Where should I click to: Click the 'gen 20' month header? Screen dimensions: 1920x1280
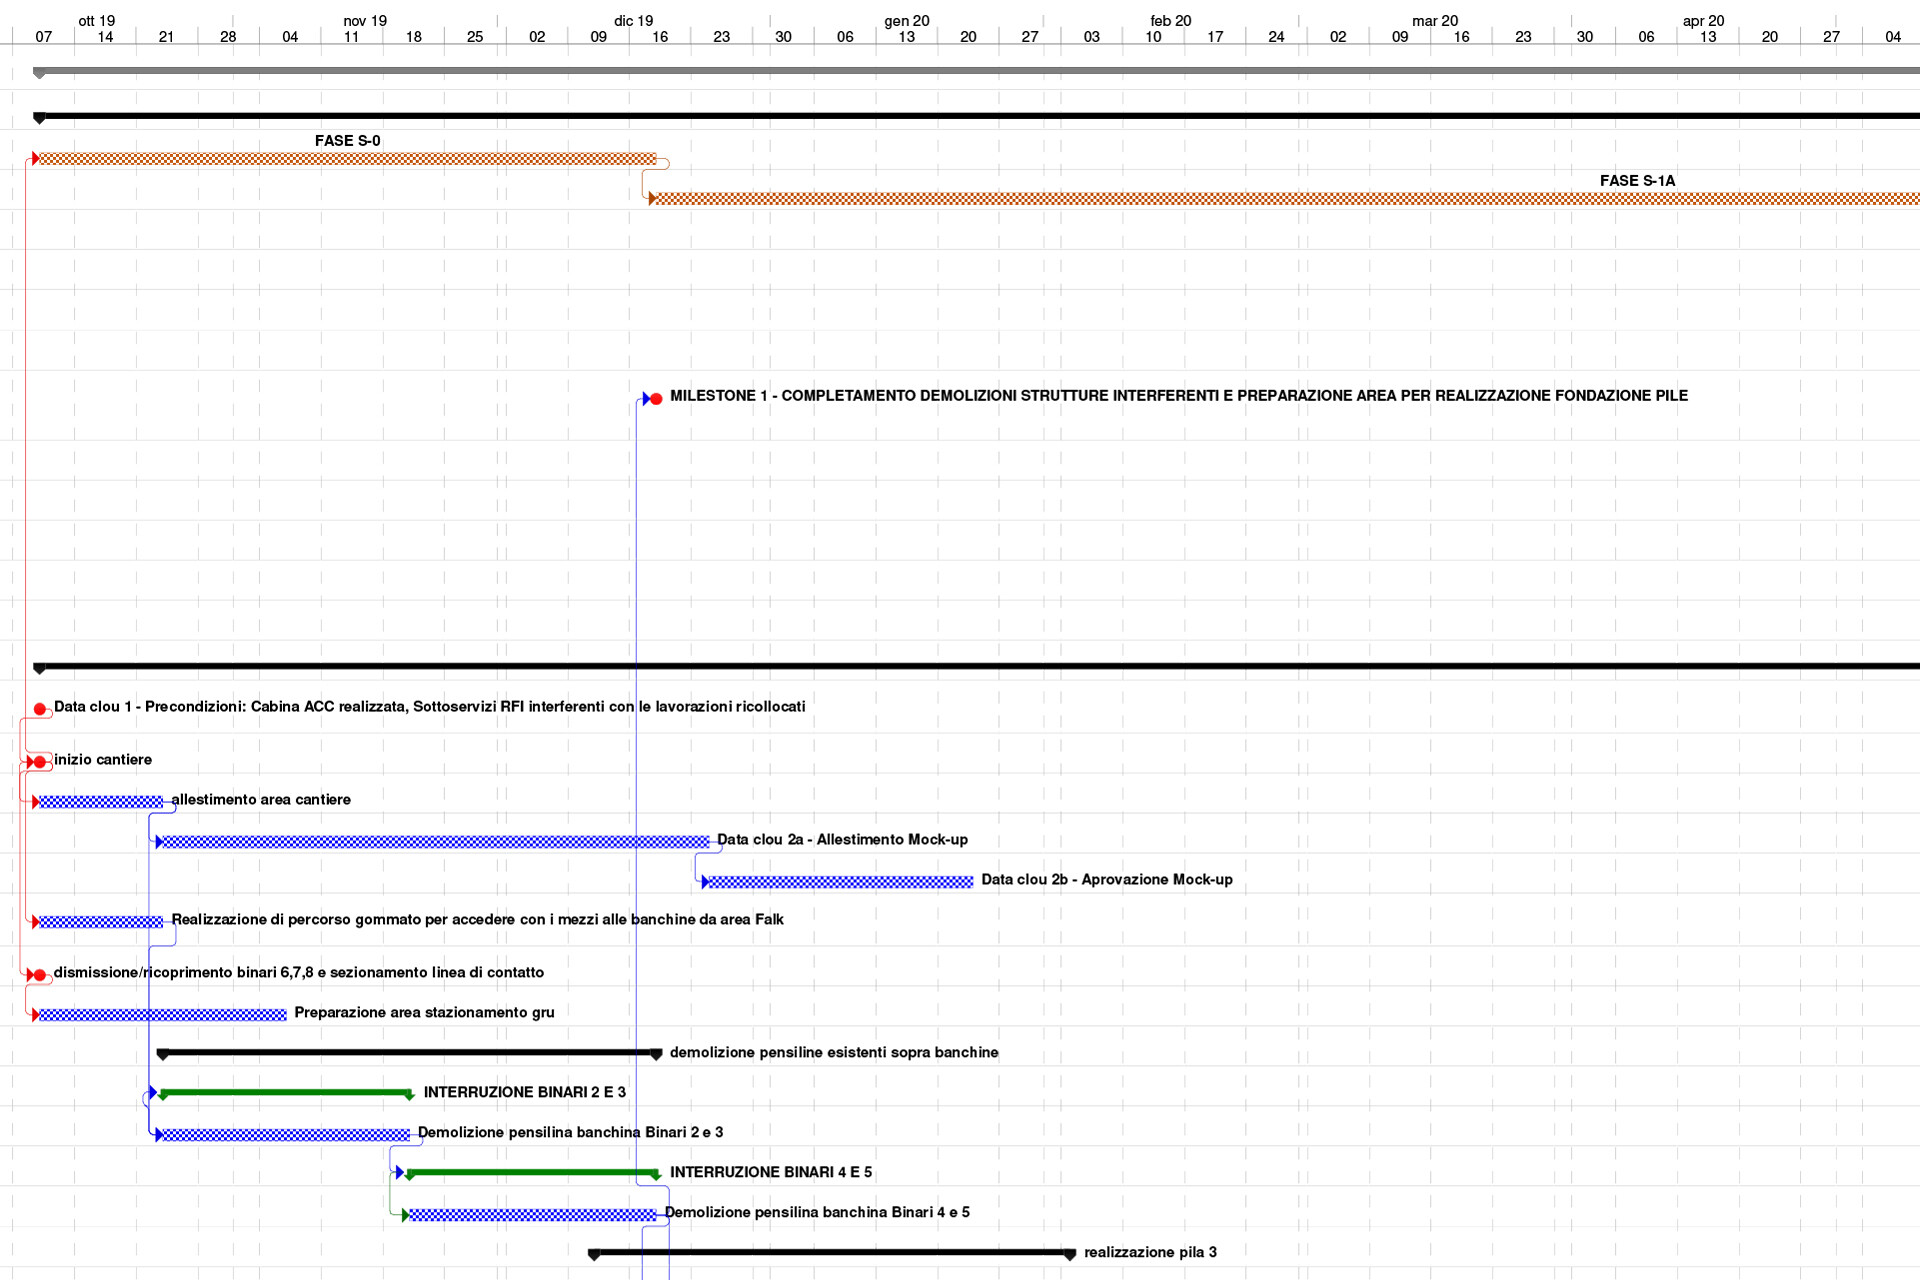pyautogui.click(x=907, y=21)
